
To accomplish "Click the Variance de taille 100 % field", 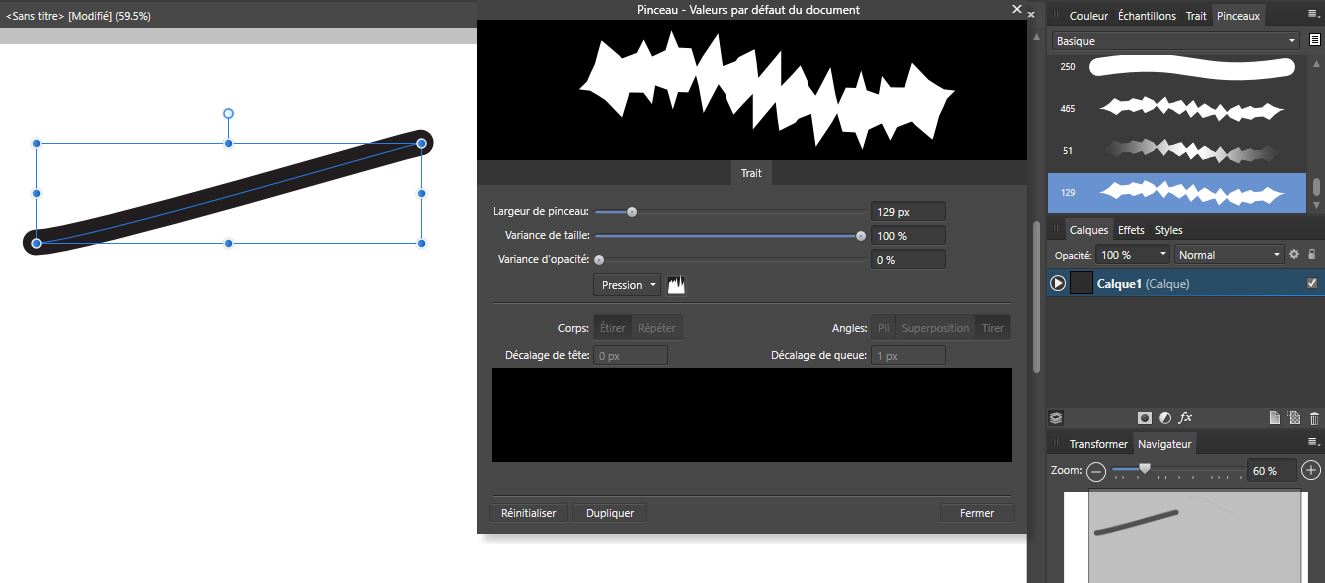I will (908, 236).
